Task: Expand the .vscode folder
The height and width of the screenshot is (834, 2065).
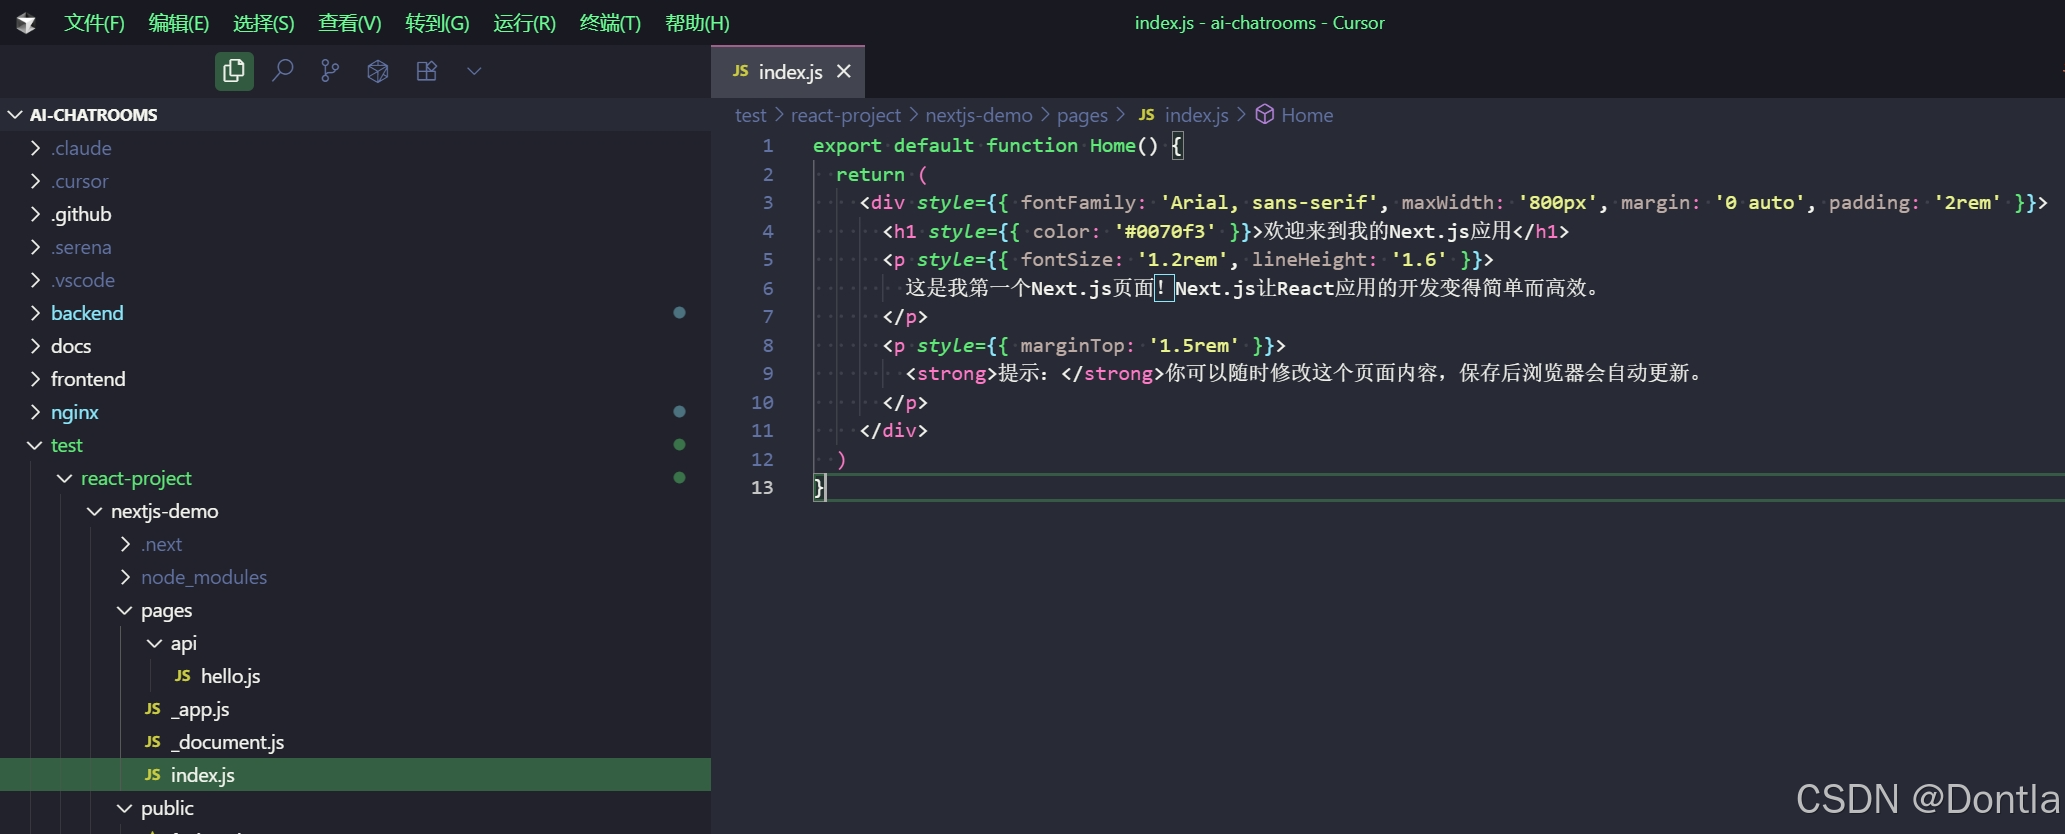Action: pyautogui.click(x=355, y=280)
